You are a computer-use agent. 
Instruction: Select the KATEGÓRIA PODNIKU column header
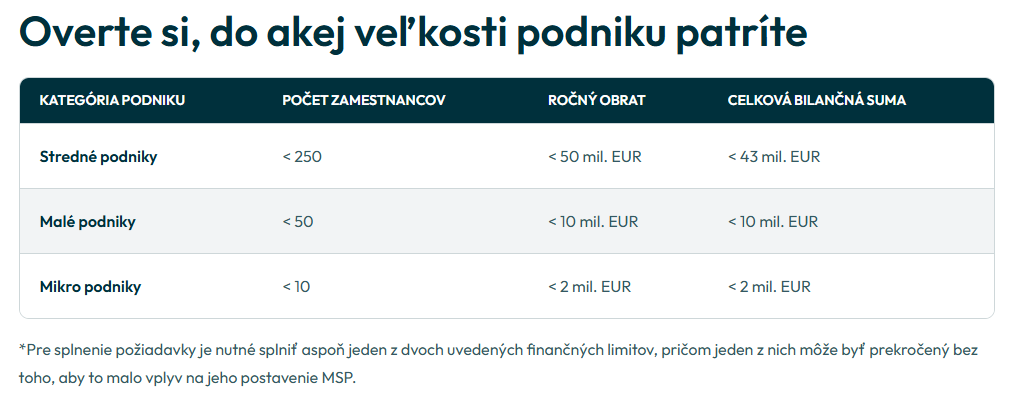[x=112, y=101]
